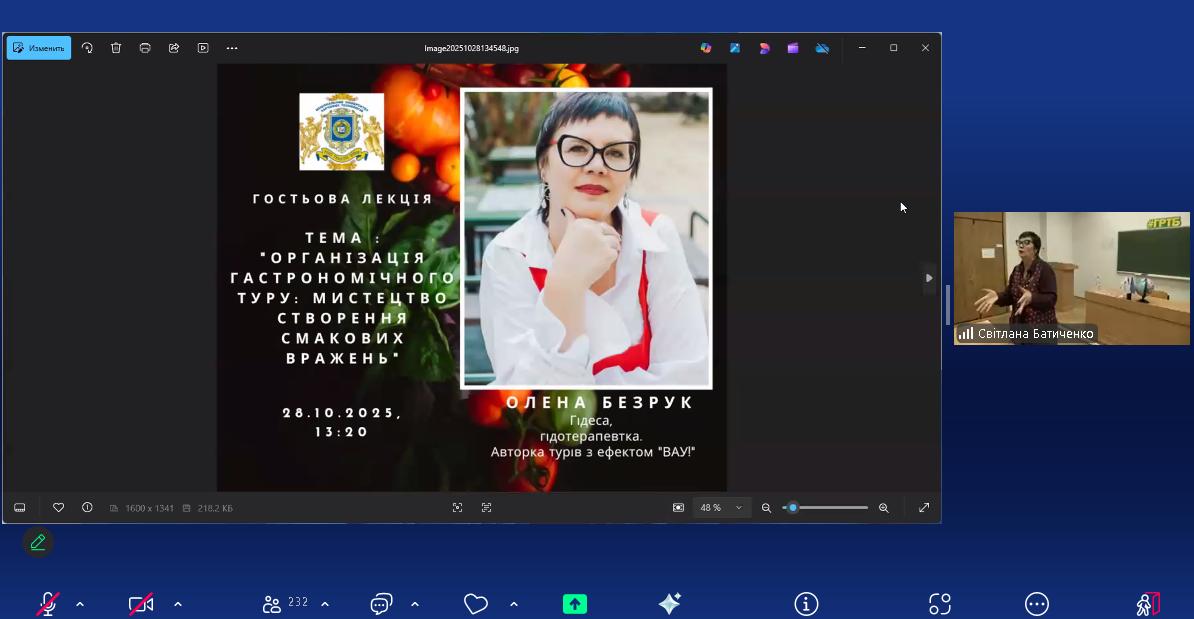1194x619 pixels.
Task: Click the OneDrive cloud icon
Action: point(822,48)
